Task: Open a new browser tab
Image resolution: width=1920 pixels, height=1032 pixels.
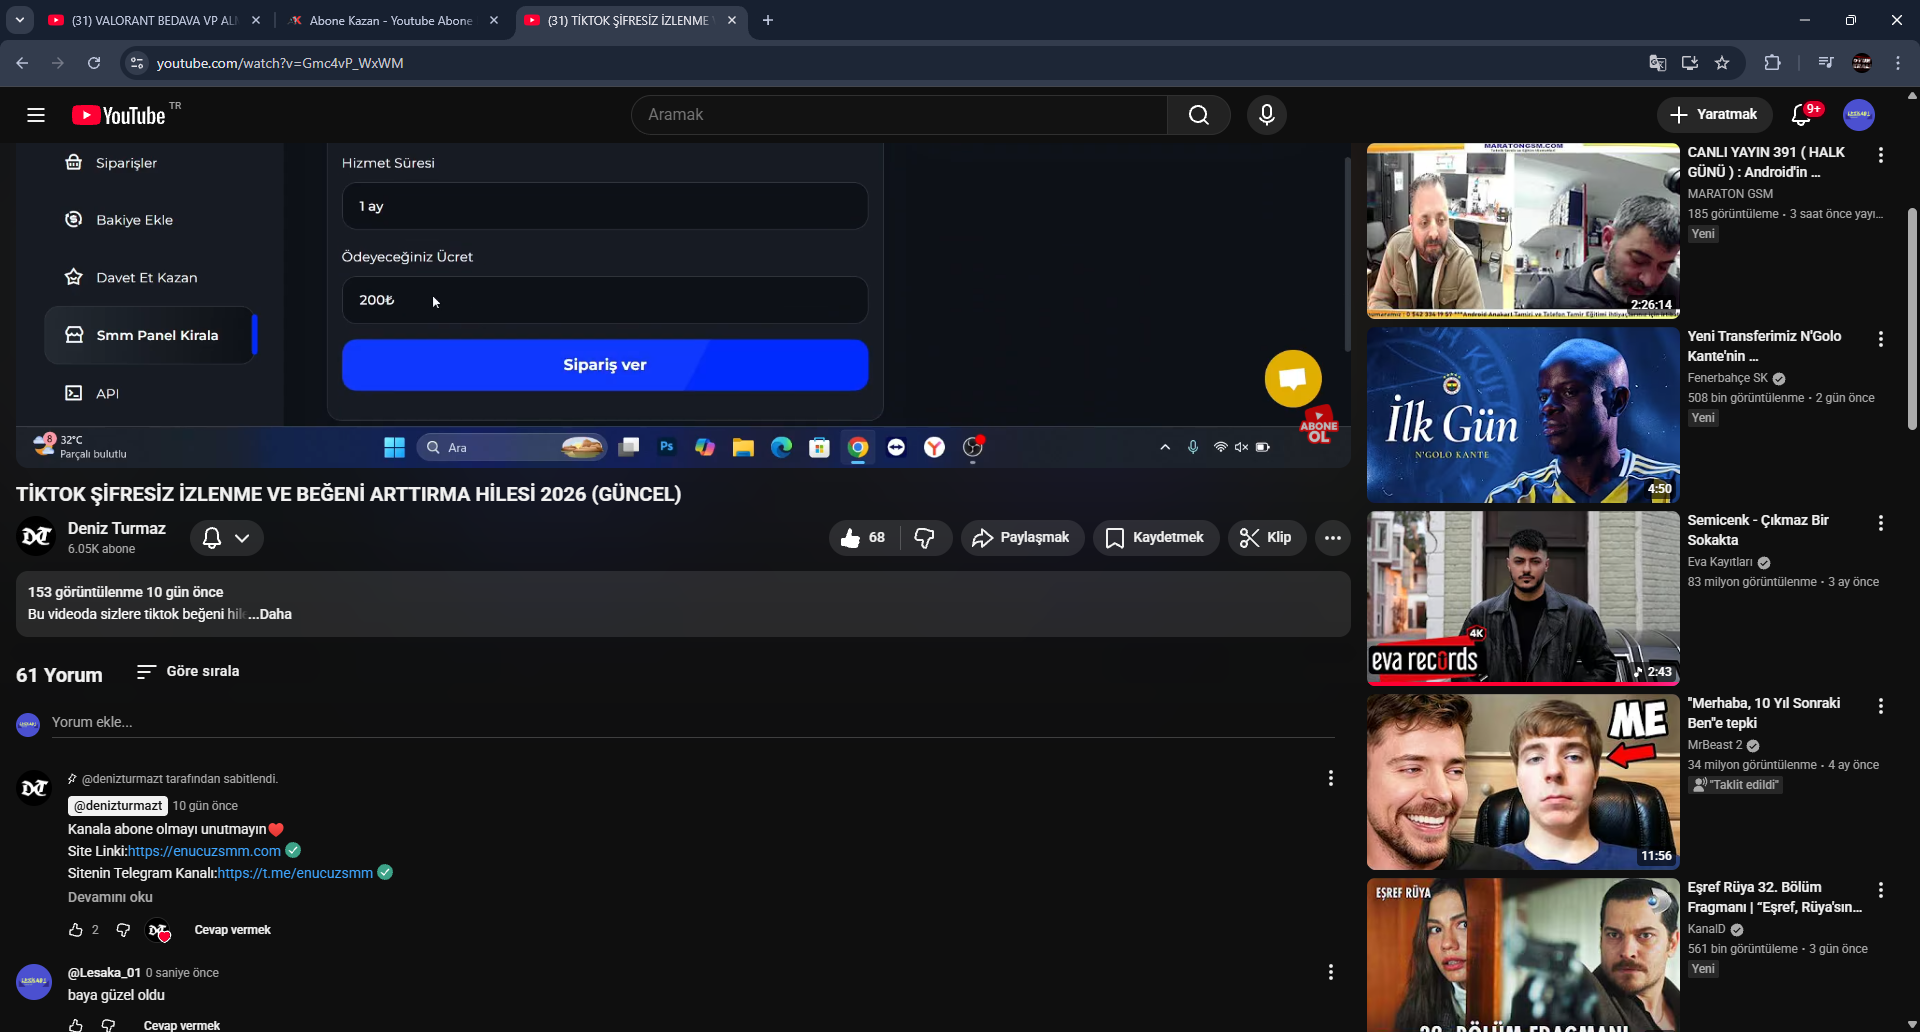Action: click(x=768, y=20)
